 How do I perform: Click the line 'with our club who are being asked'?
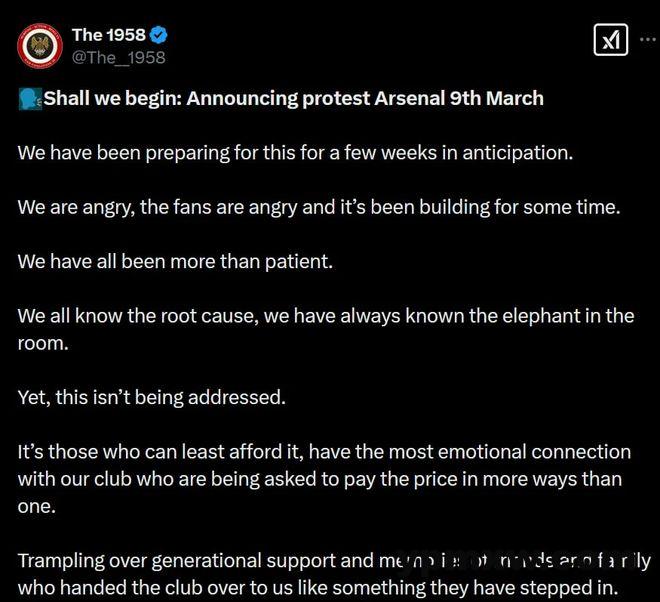320,479
